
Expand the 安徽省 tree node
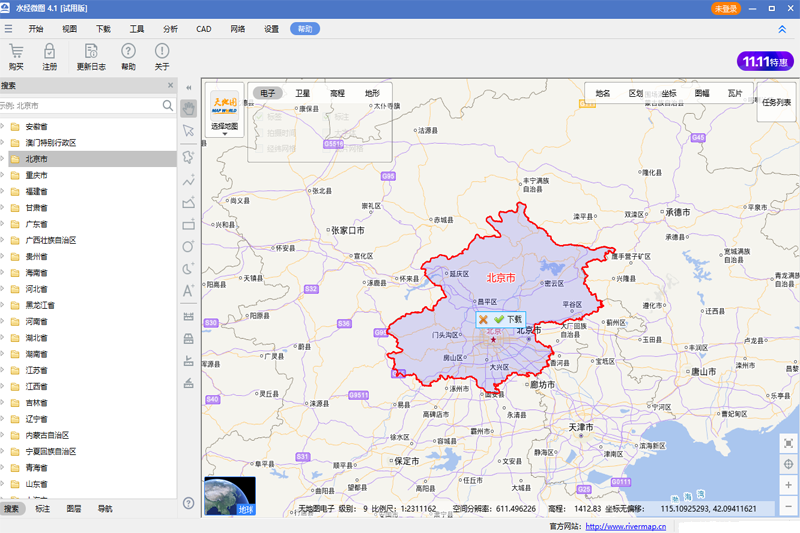(4, 127)
